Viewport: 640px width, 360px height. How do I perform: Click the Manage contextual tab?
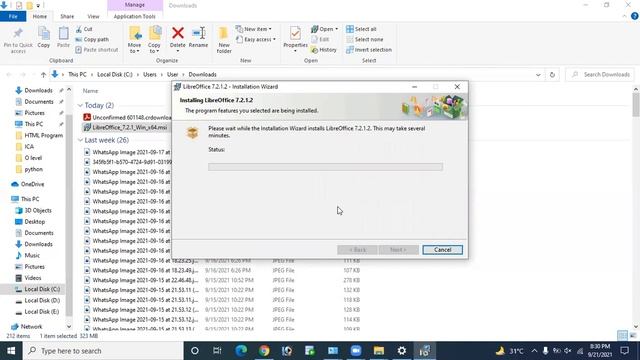135,5
